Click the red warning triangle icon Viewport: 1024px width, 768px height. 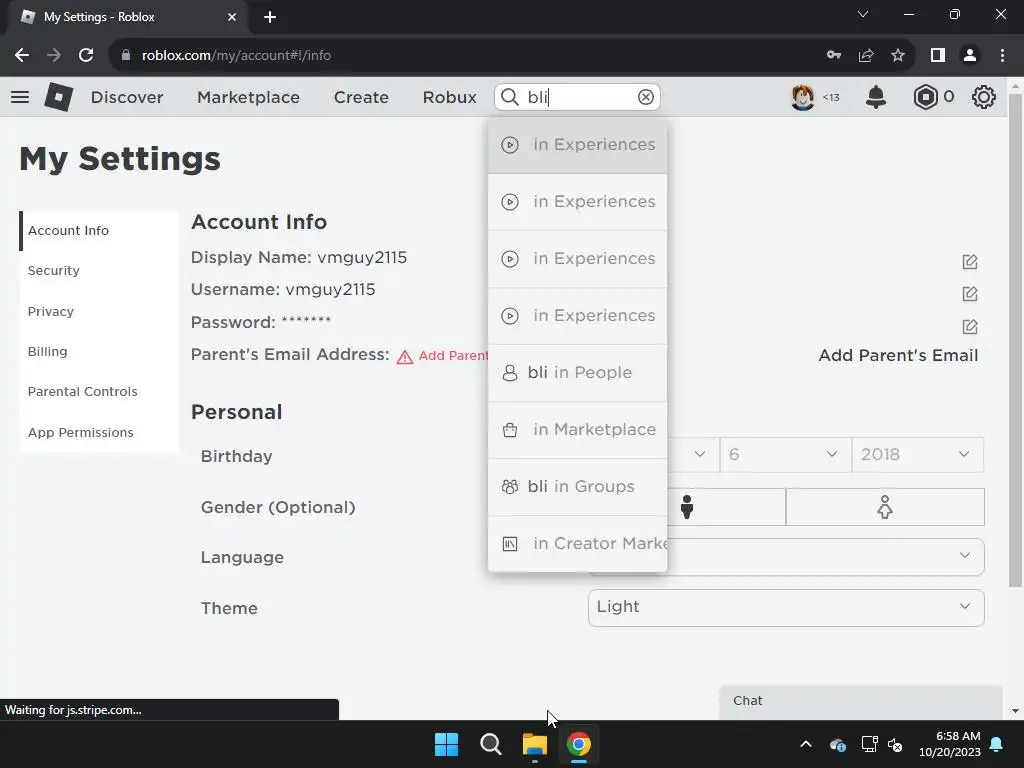pos(405,357)
